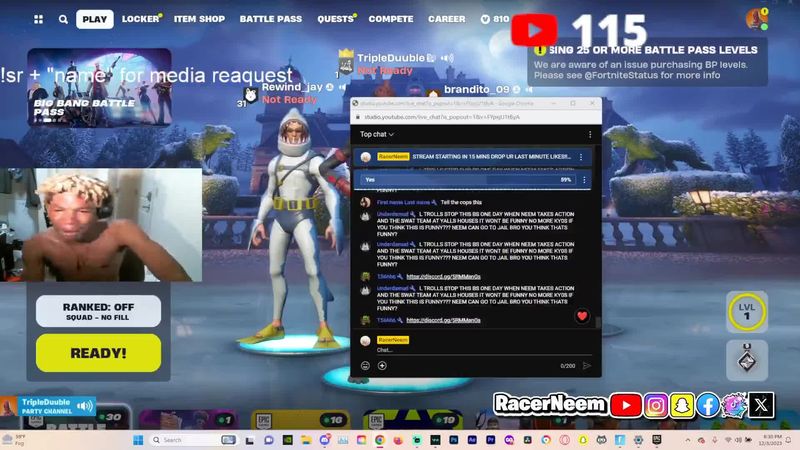
Task: Open emoji picker in chat input
Action: click(x=365, y=365)
